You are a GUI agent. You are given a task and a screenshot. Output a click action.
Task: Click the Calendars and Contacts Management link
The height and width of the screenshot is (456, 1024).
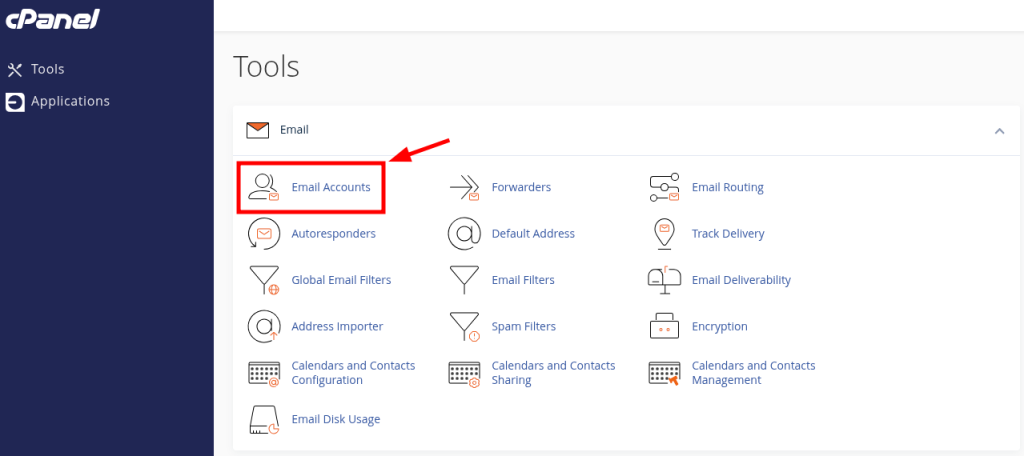[x=754, y=373]
